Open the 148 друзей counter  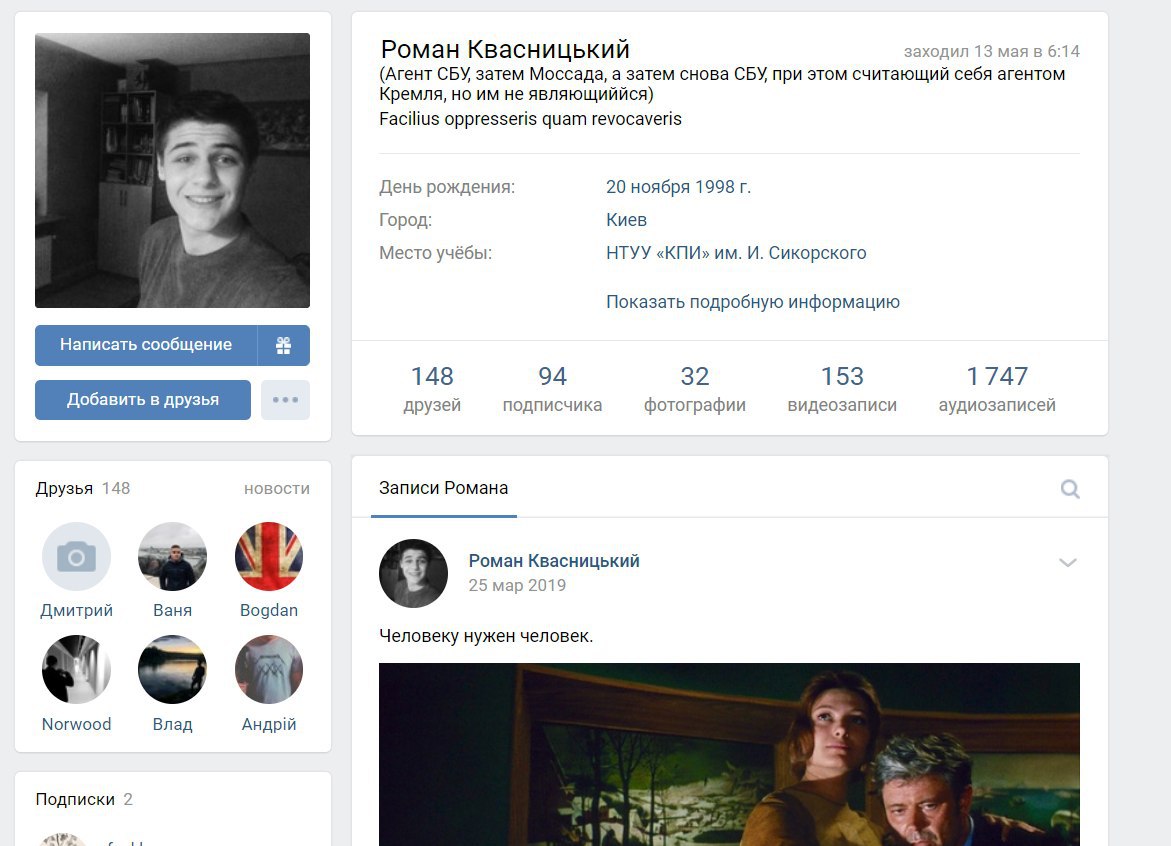[432, 388]
